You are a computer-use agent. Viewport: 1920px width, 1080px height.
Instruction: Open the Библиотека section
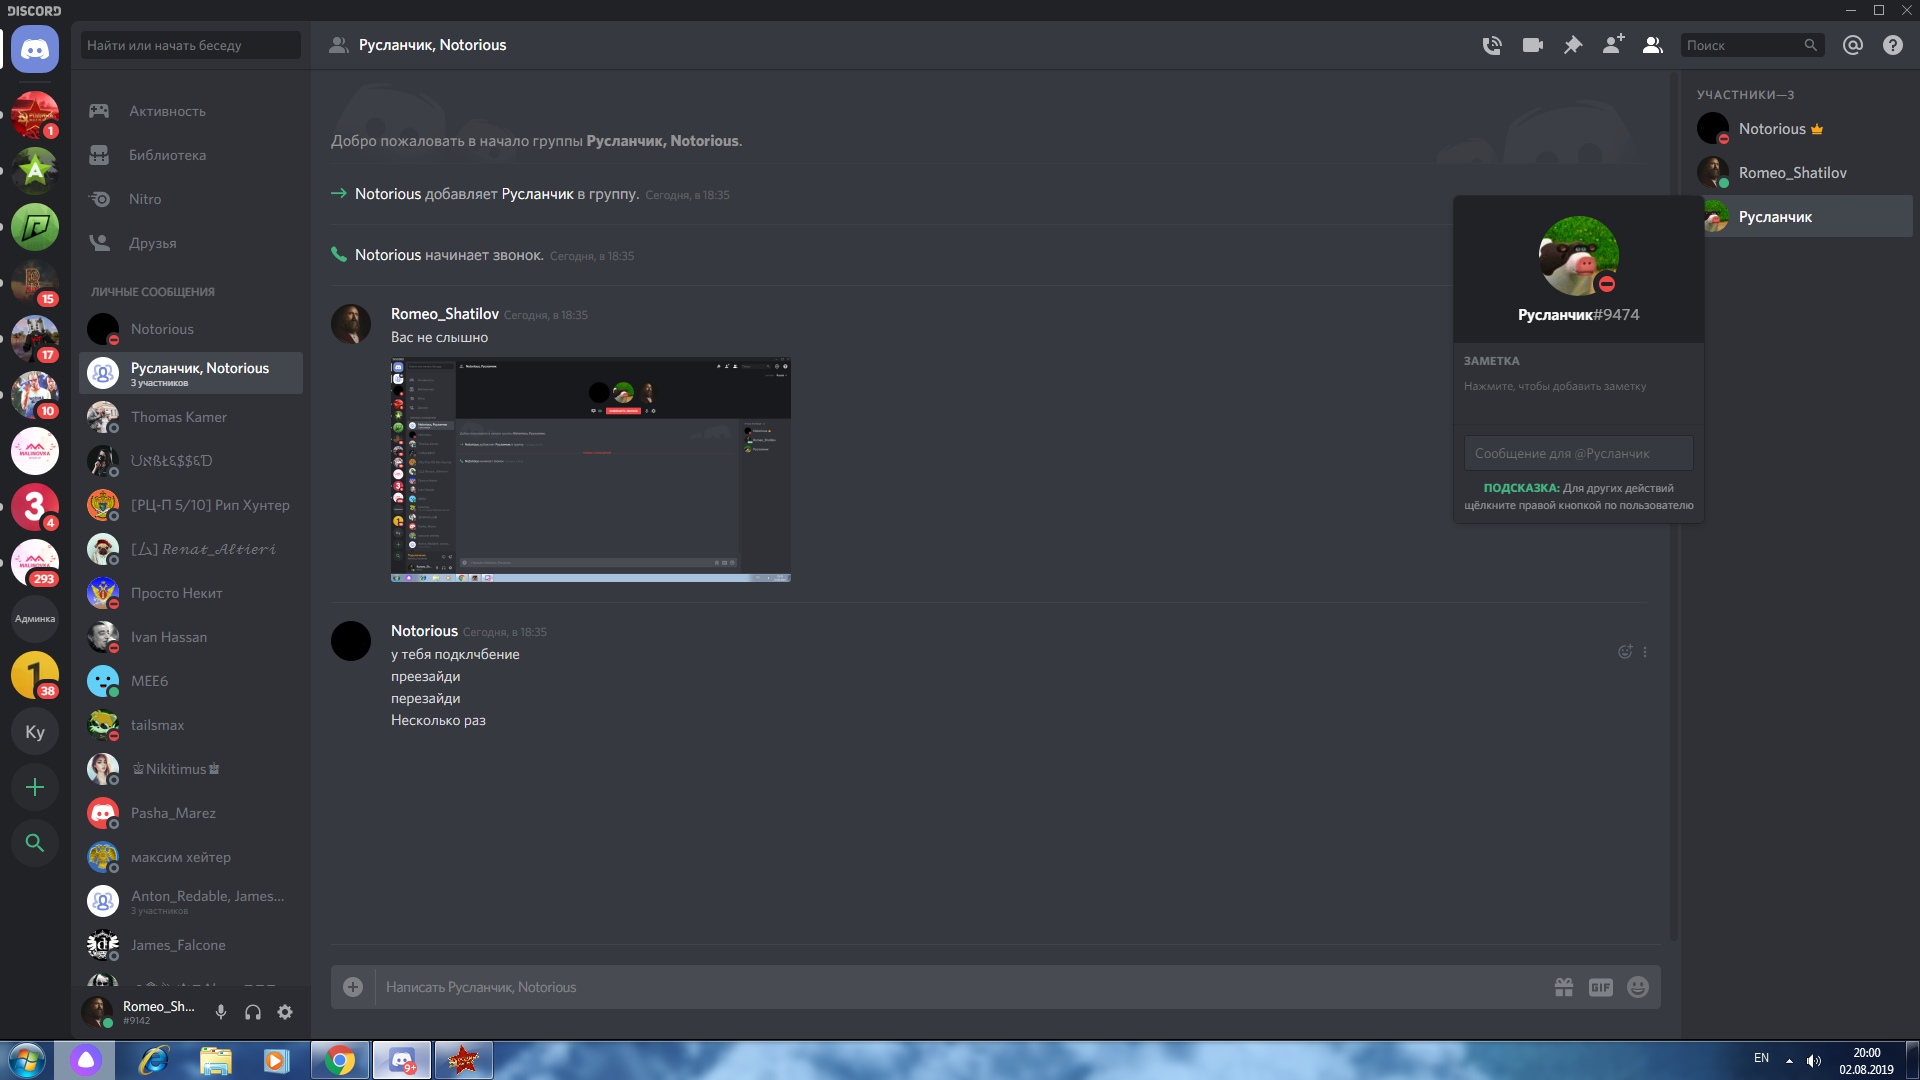click(x=167, y=155)
